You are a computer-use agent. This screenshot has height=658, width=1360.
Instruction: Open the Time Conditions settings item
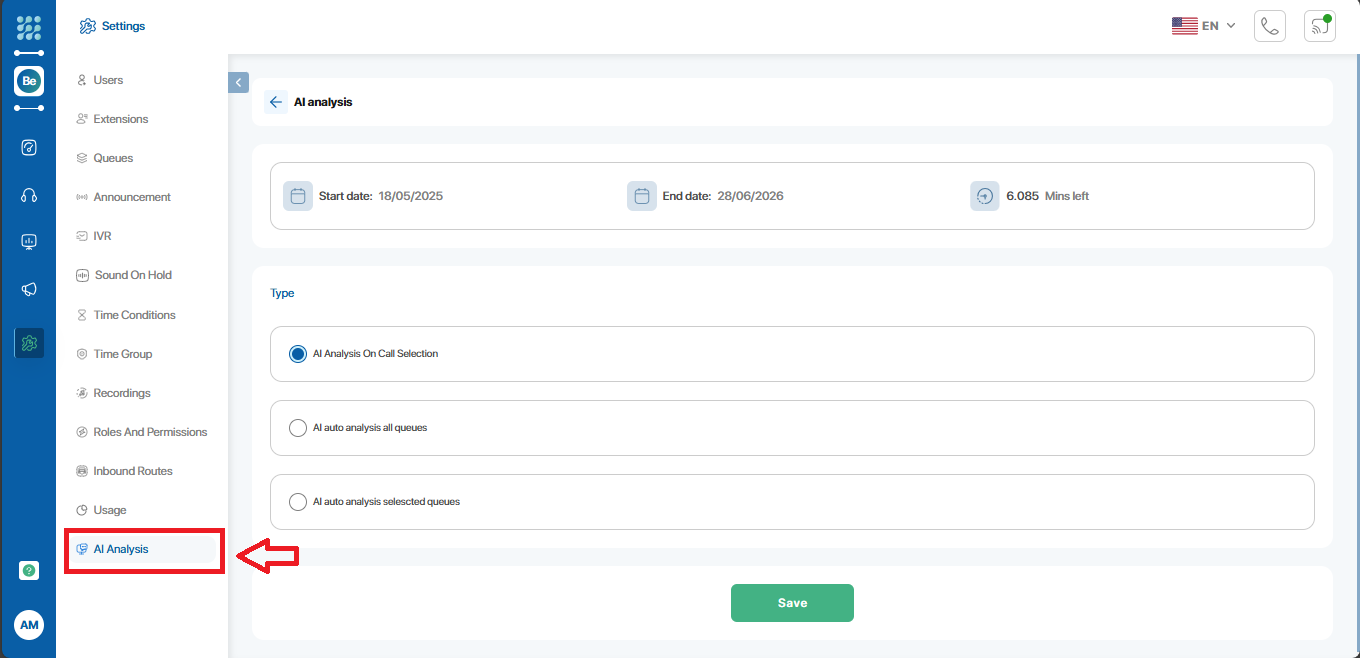pyautogui.click(x=134, y=315)
